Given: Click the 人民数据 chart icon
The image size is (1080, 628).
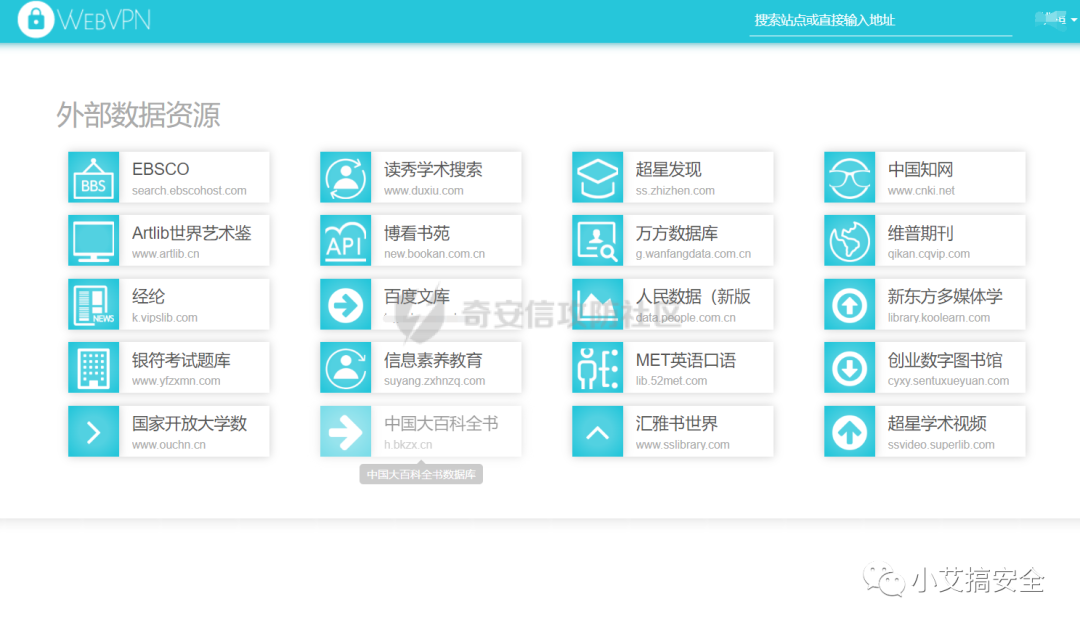Looking at the screenshot, I should 598,304.
